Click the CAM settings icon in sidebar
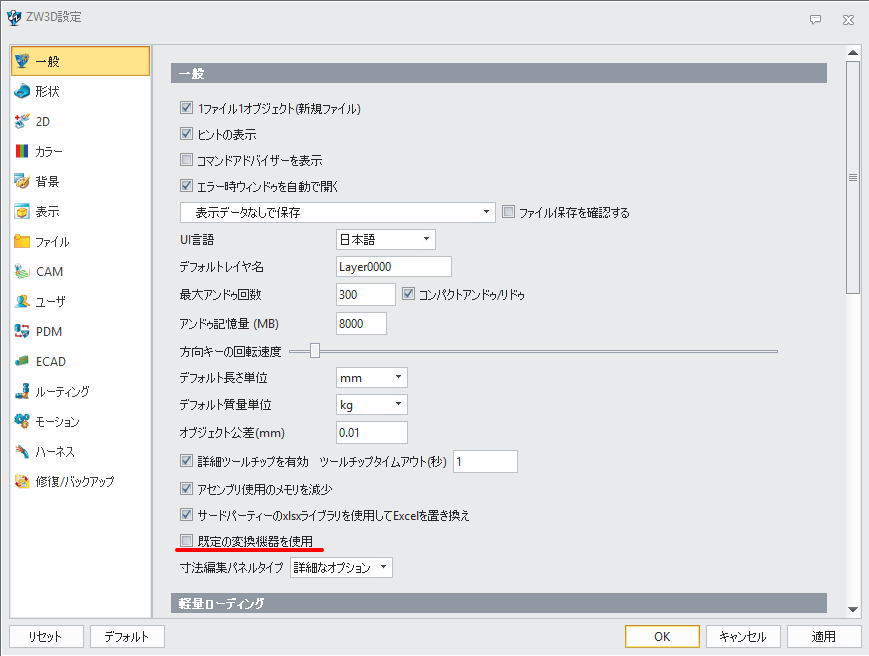 (21, 272)
